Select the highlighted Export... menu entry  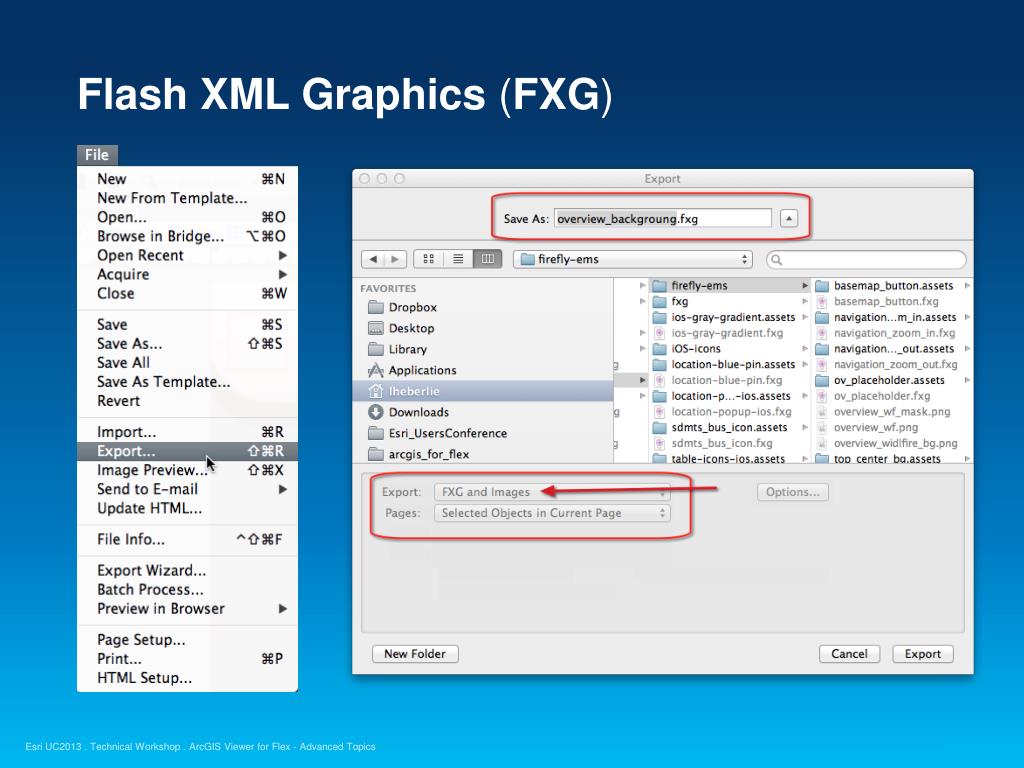pyautogui.click(x=187, y=451)
